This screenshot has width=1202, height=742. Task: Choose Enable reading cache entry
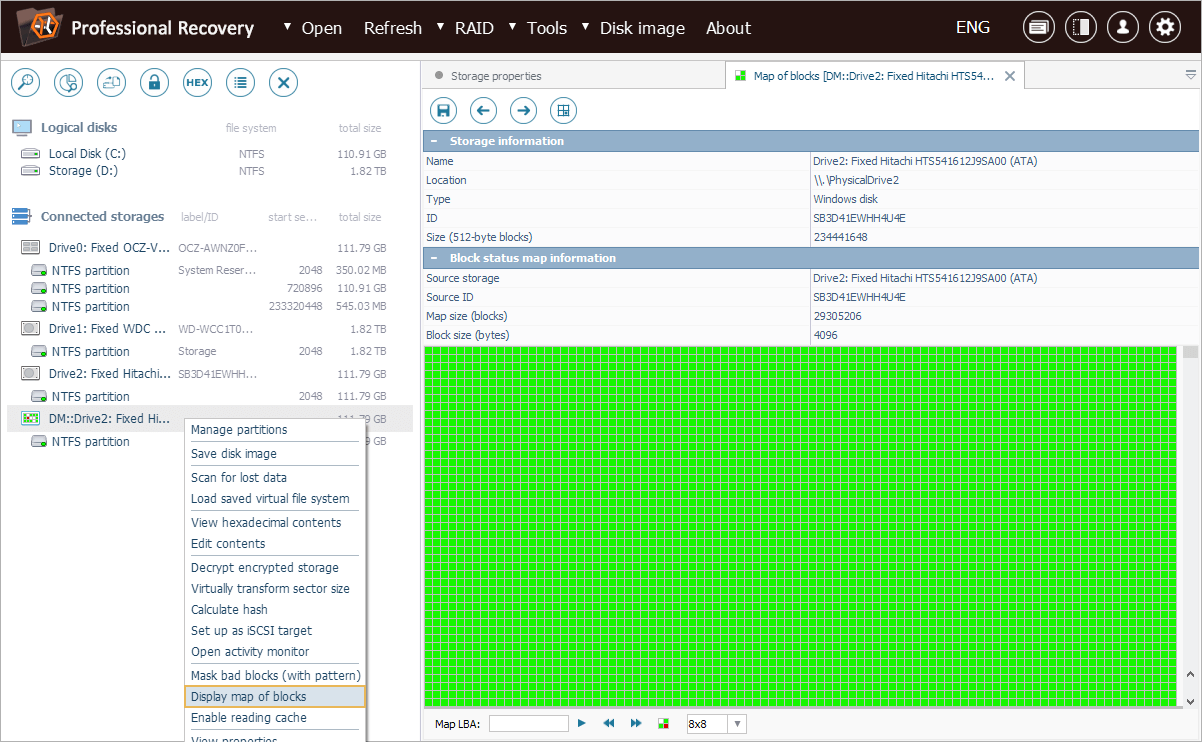276,718
